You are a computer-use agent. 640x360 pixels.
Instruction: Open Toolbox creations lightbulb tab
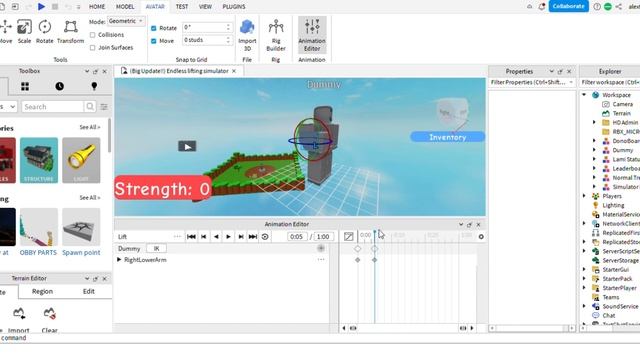[x=94, y=86]
